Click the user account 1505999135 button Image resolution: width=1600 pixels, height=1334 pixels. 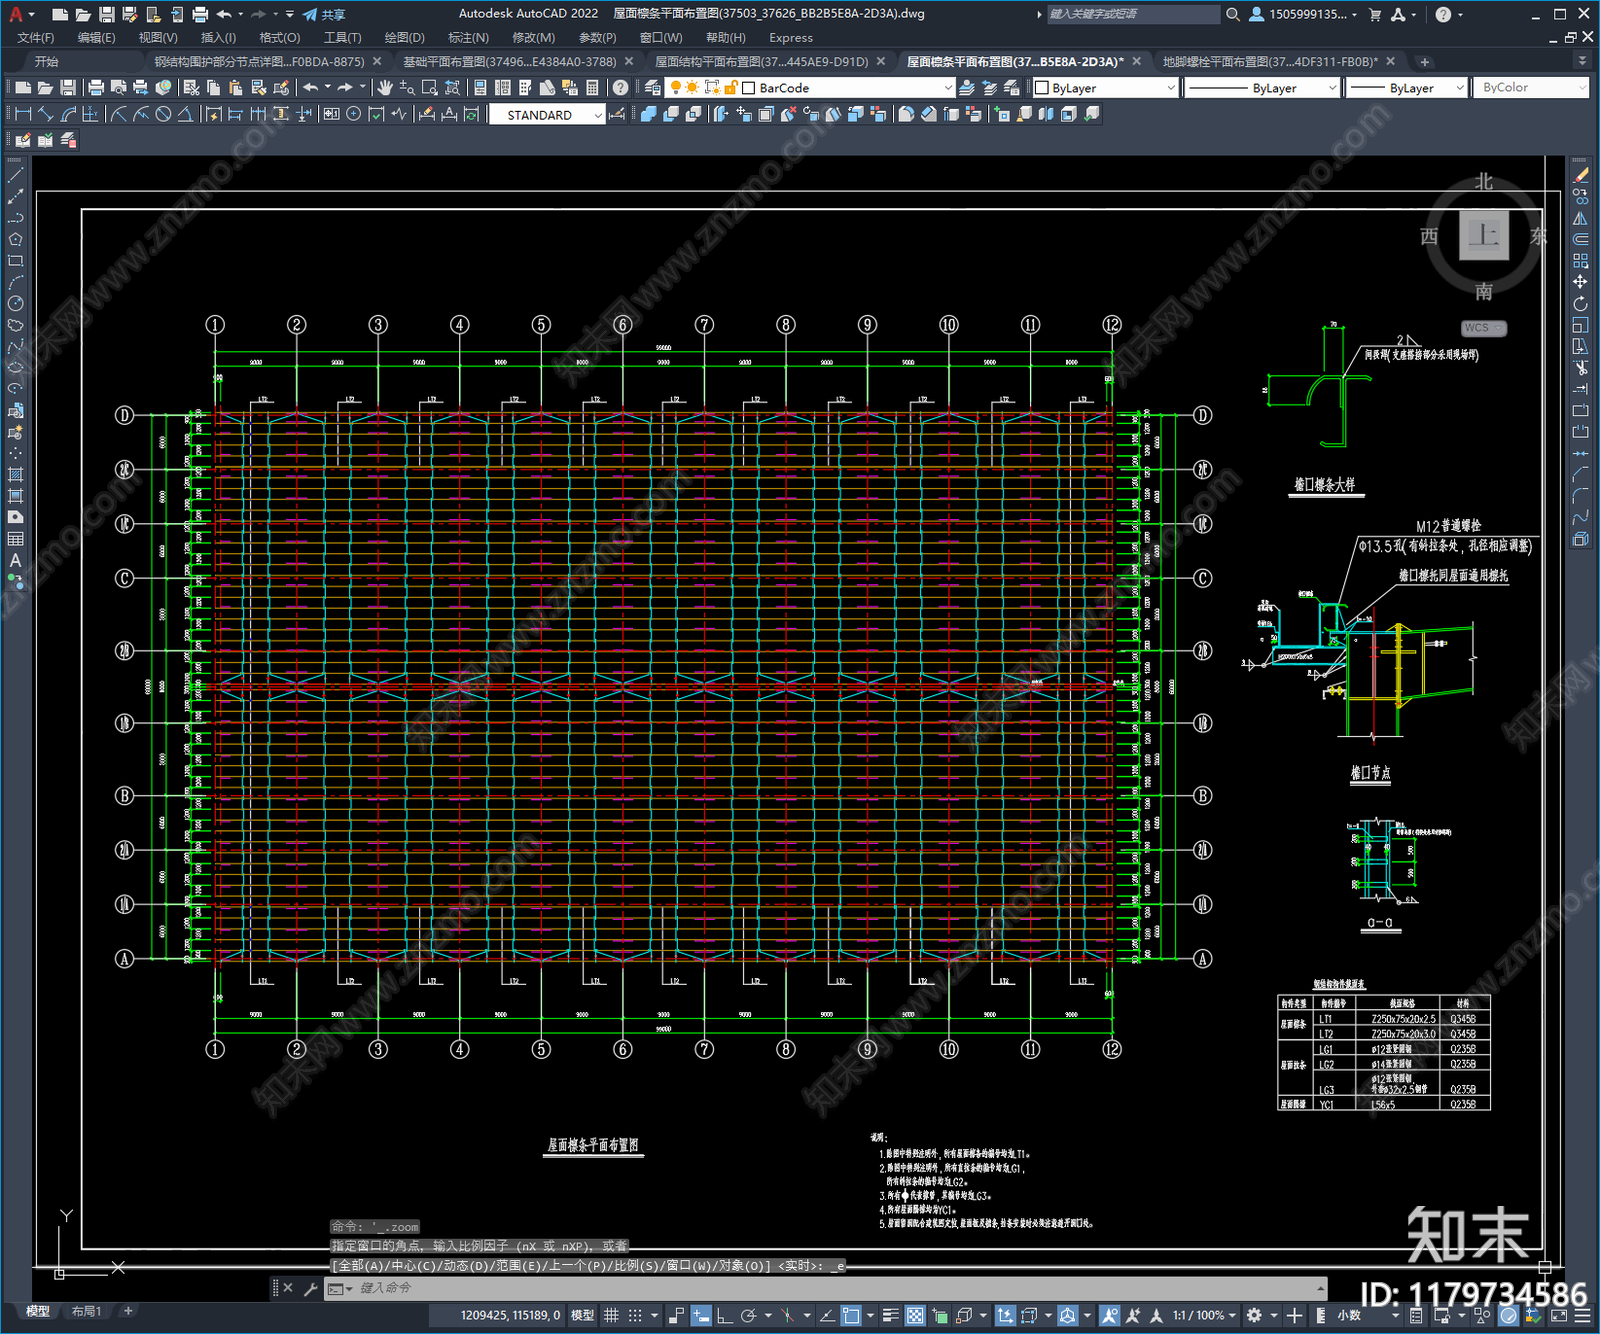pos(1304,14)
